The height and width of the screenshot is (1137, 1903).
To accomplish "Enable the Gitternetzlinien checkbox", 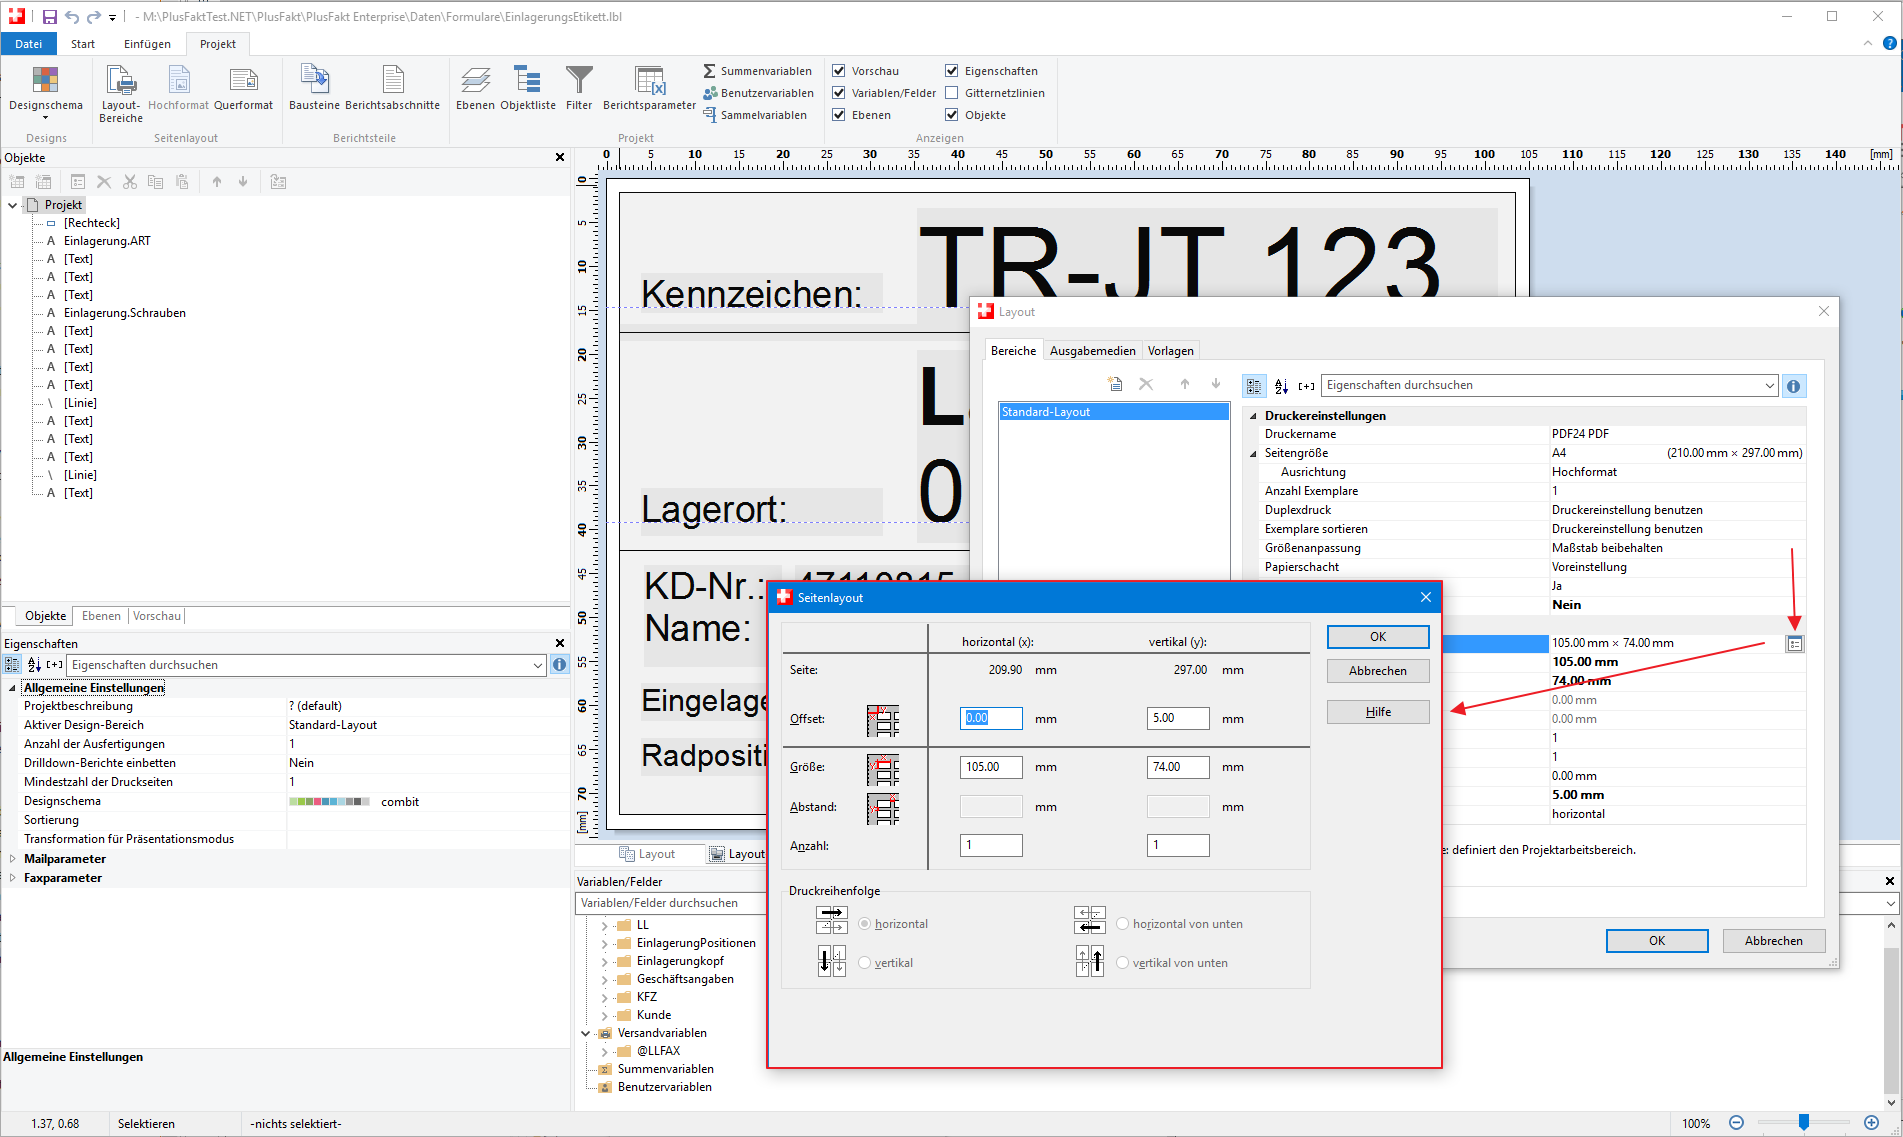I will [952, 93].
